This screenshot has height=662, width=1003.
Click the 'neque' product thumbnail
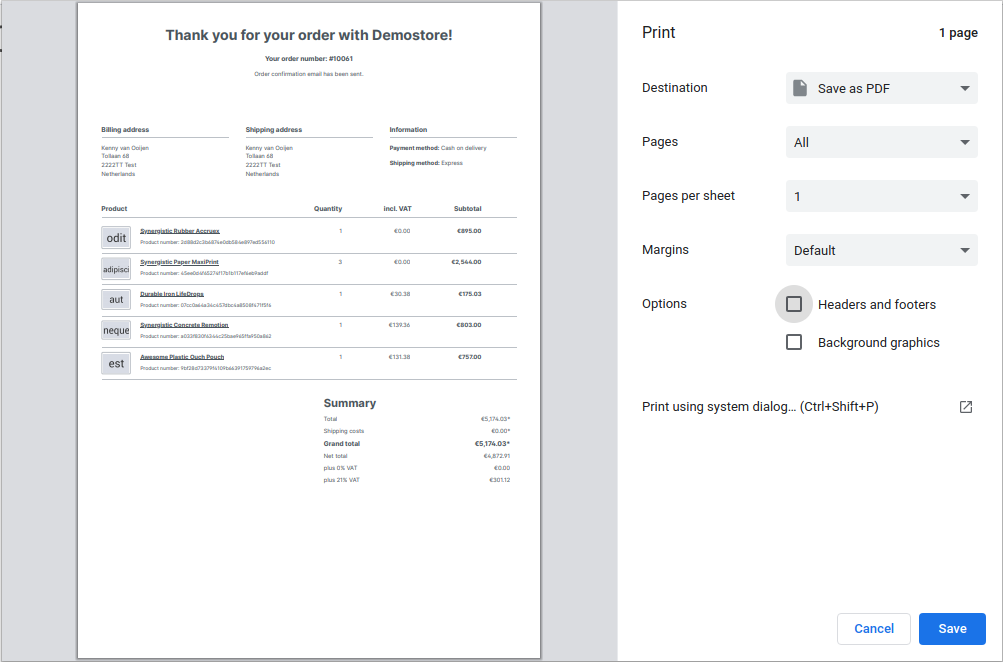[x=116, y=331]
